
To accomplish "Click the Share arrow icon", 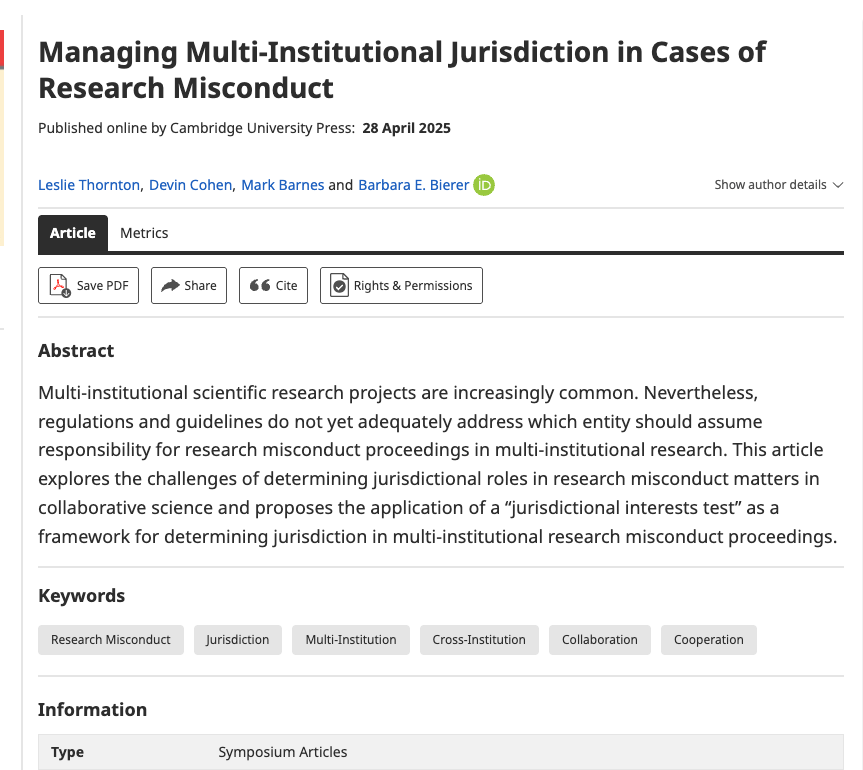I will coord(171,286).
